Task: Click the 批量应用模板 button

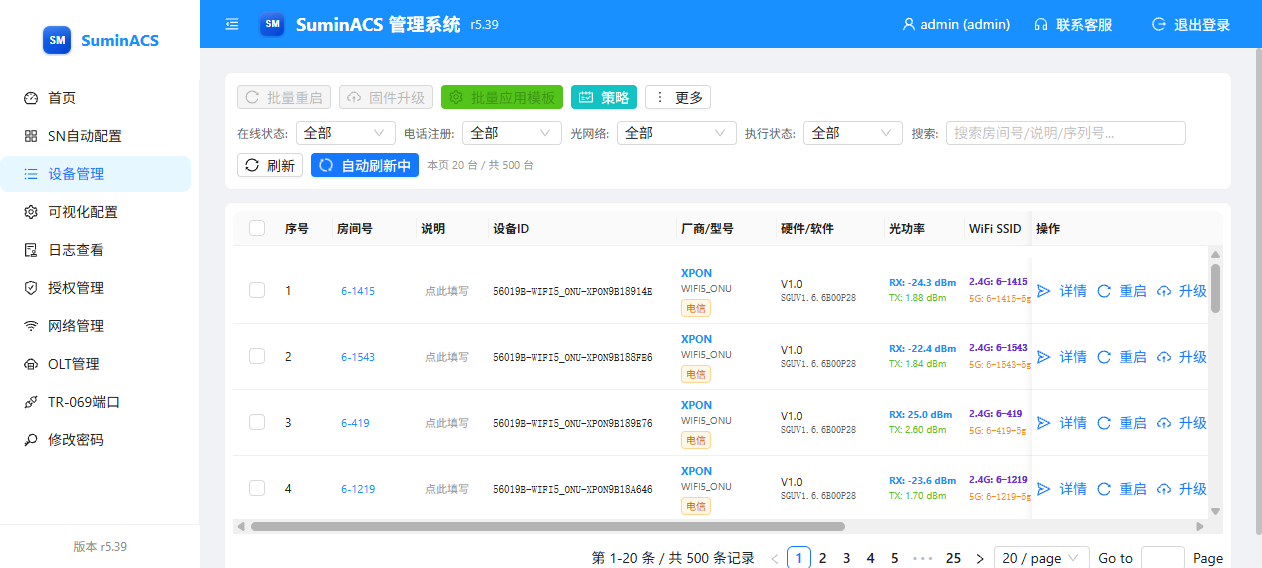Action: click(502, 97)
